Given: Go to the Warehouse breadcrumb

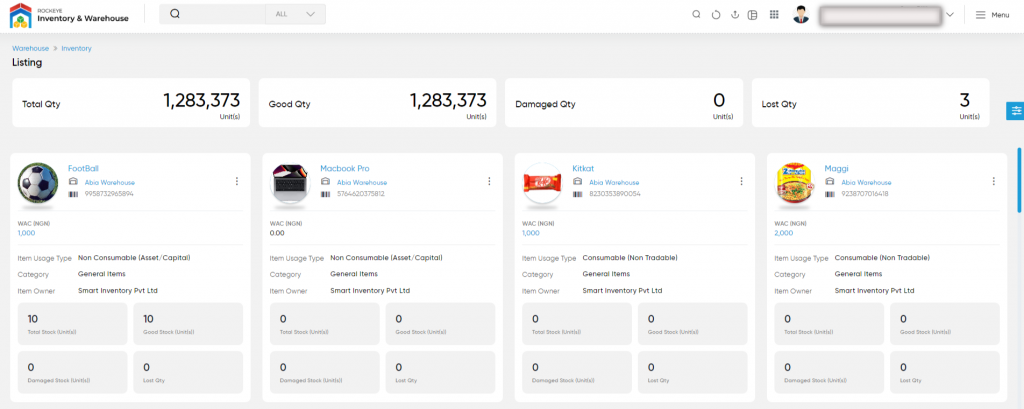Looking at the screenshot, I should click(x=30, y=48).
